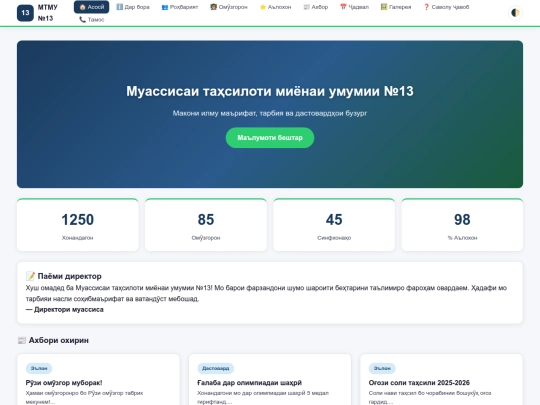Click the Макони илму маърифат subtitle

click(x=270, y=113)
